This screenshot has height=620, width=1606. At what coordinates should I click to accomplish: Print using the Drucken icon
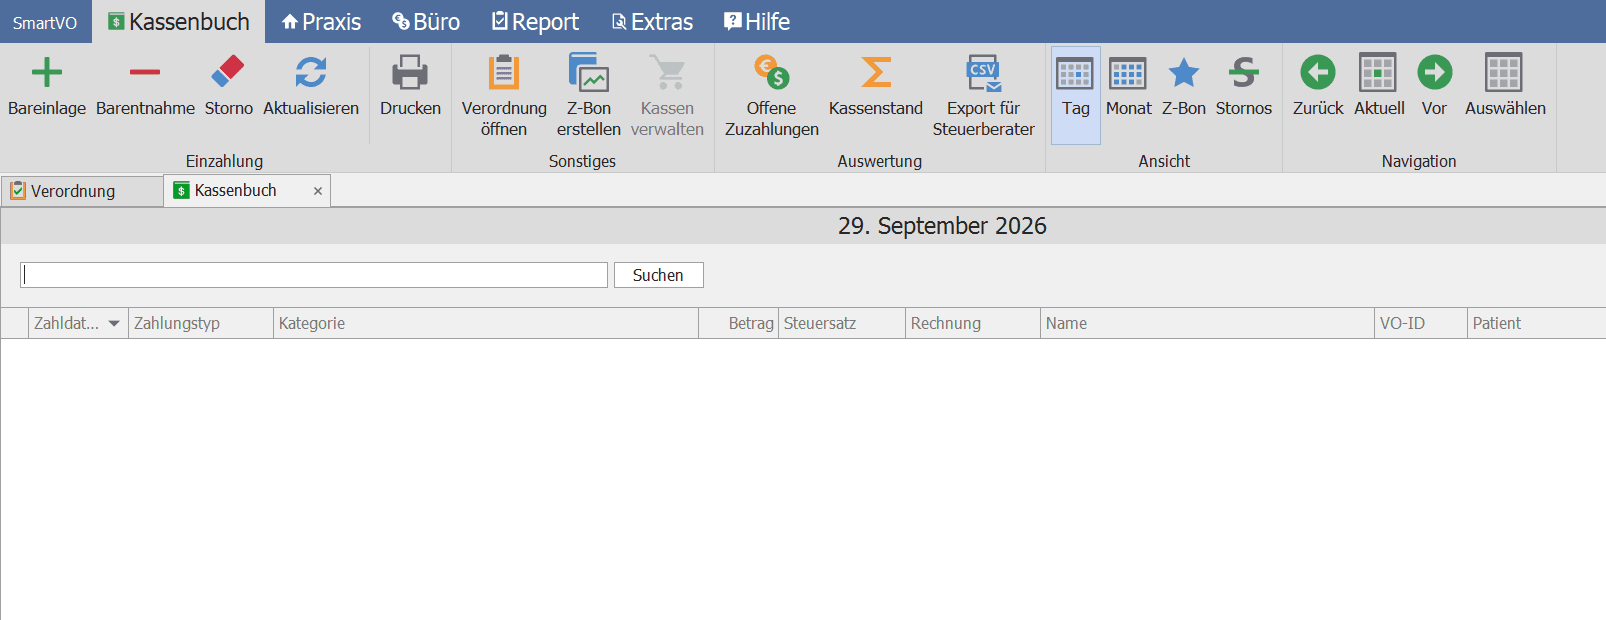coord(410,73)
